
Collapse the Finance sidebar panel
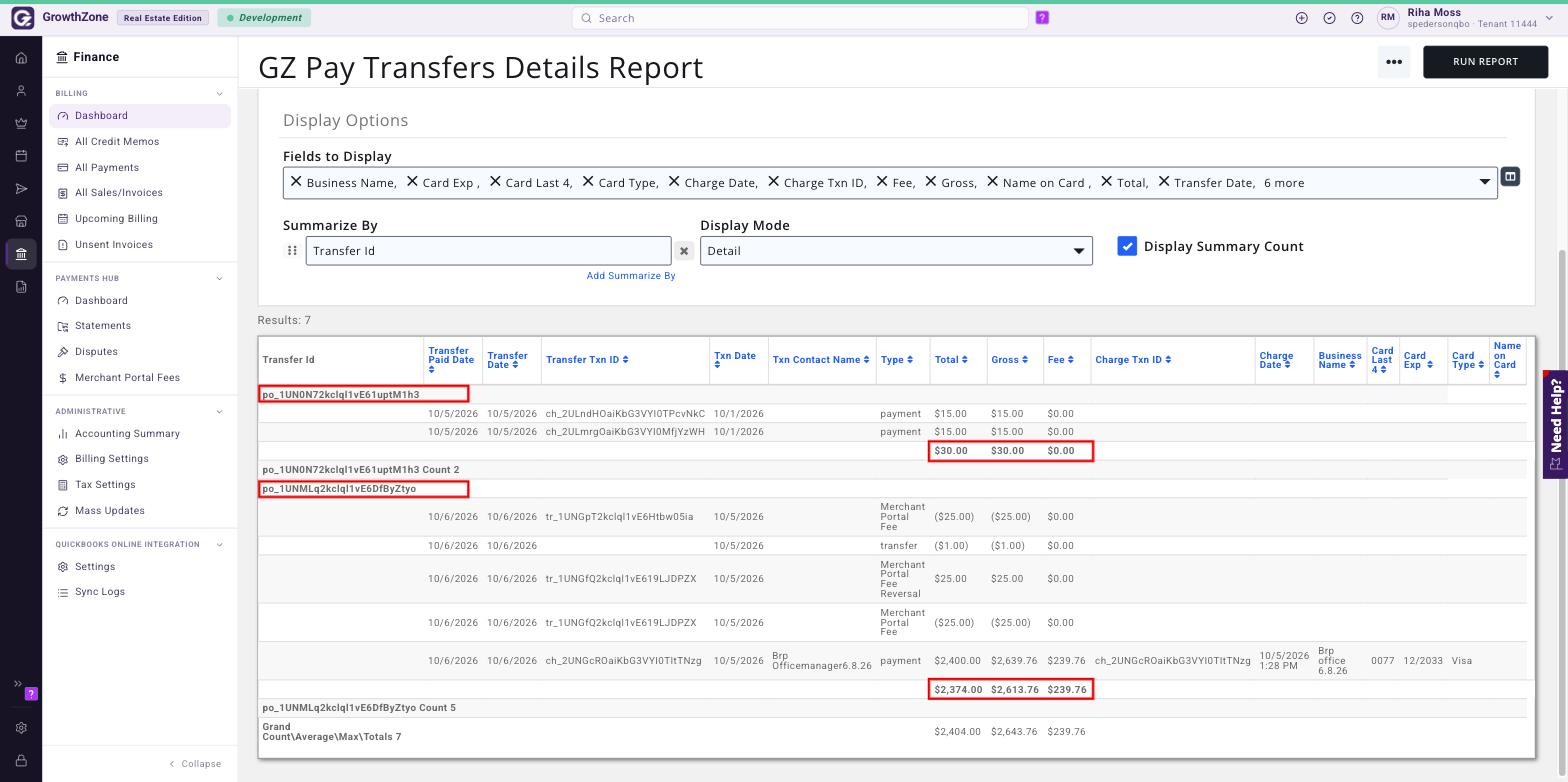tap(195, 764)
